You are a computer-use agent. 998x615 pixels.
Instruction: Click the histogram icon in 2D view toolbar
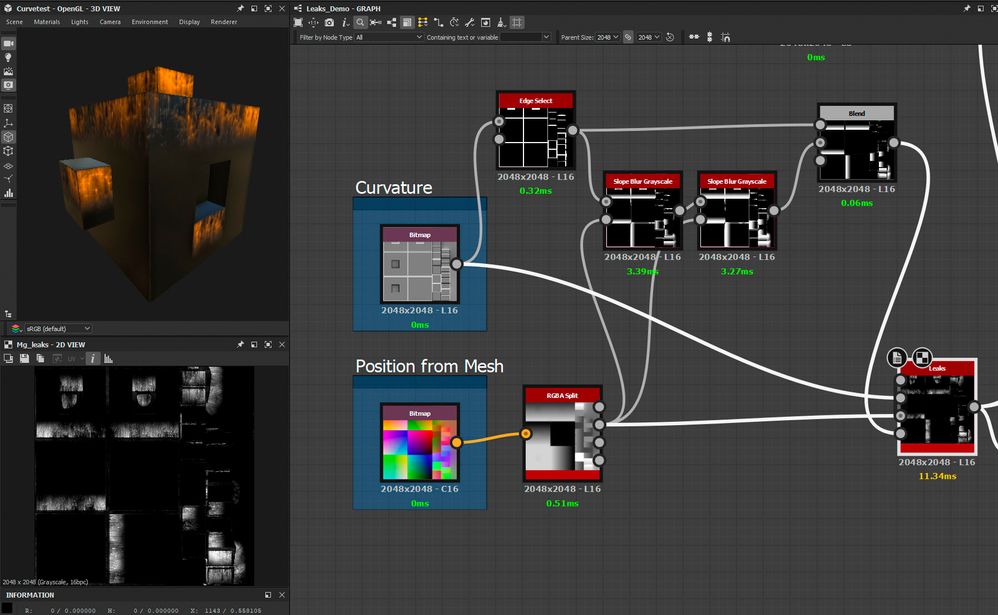pos(108,358)
